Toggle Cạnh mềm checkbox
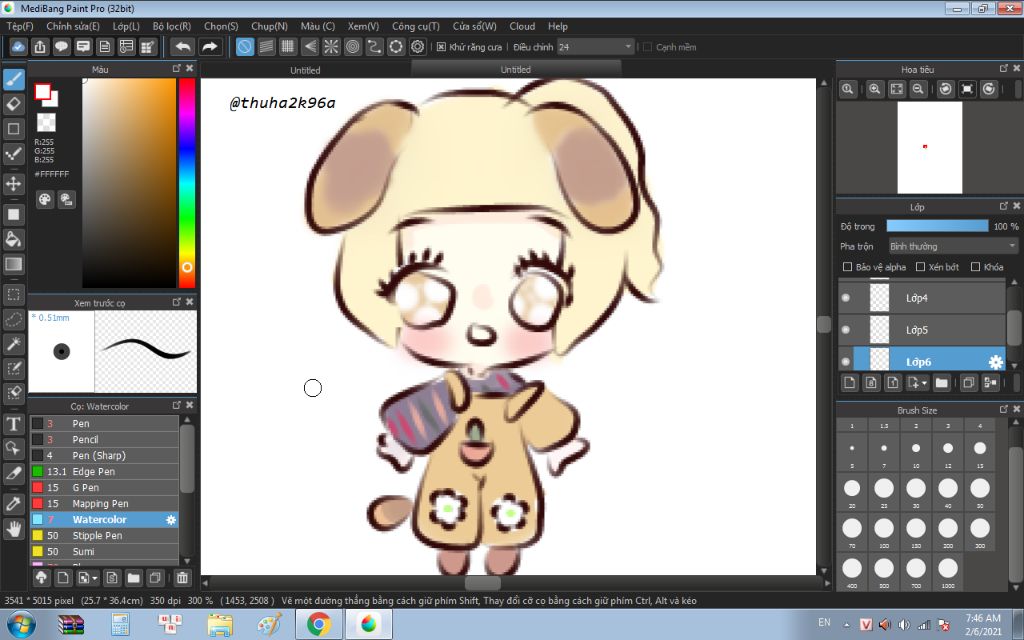The image size is (1024, 640). (x=648, y=47)
